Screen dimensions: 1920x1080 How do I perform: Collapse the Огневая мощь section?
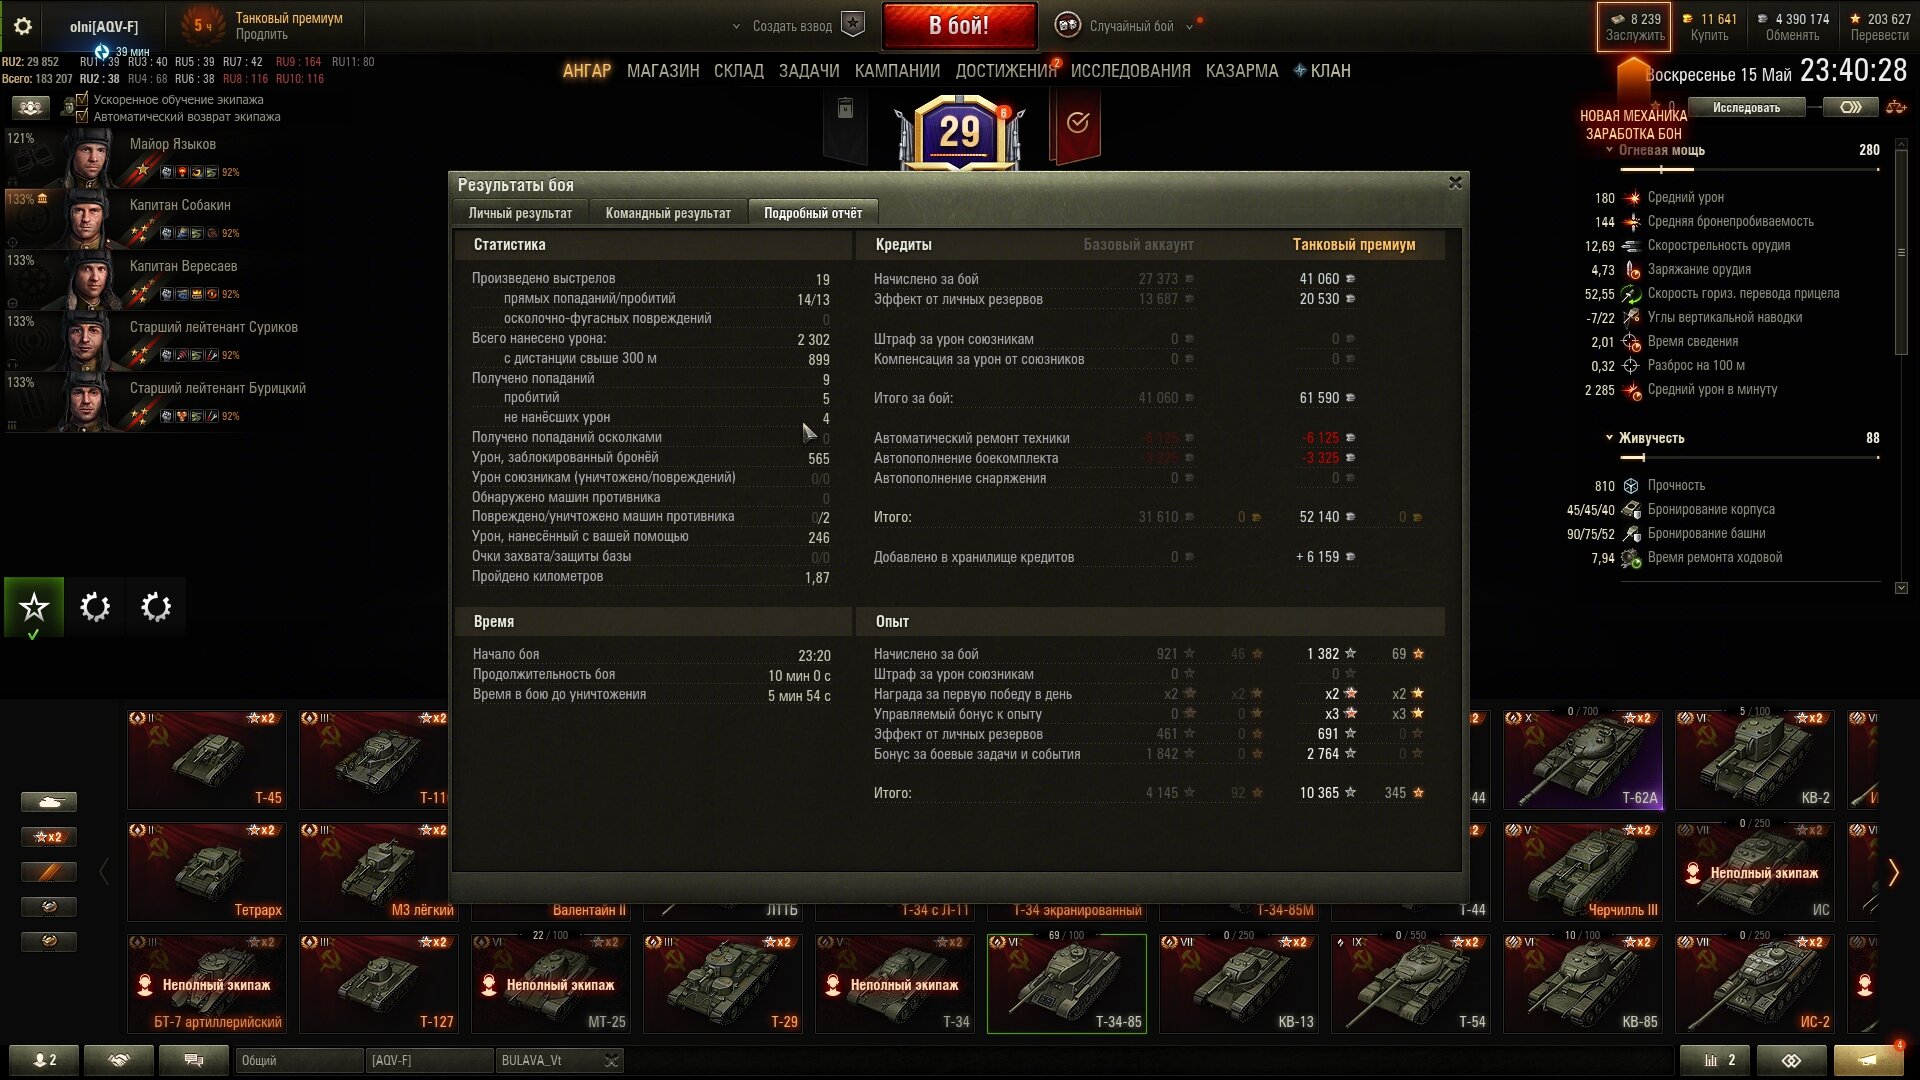1609,150
